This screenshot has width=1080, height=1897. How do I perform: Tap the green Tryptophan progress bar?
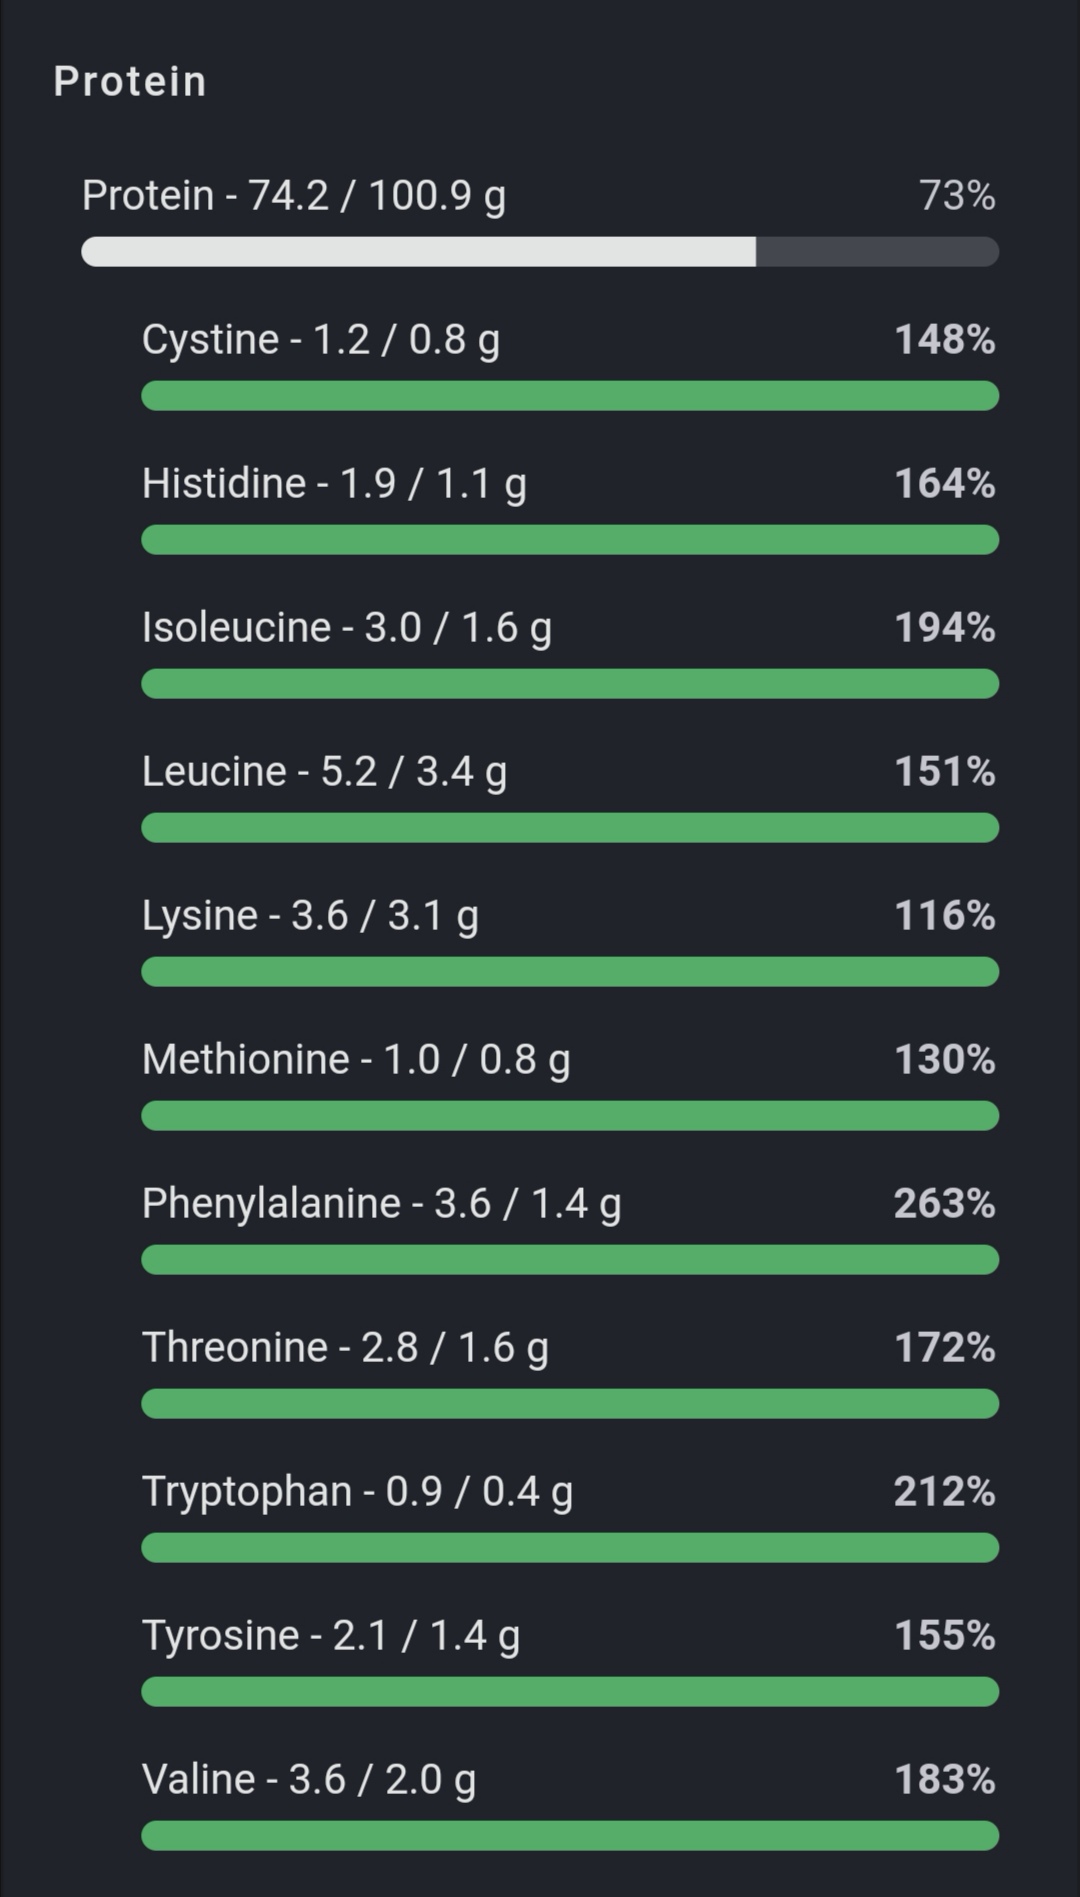(x=570, y=1548)
